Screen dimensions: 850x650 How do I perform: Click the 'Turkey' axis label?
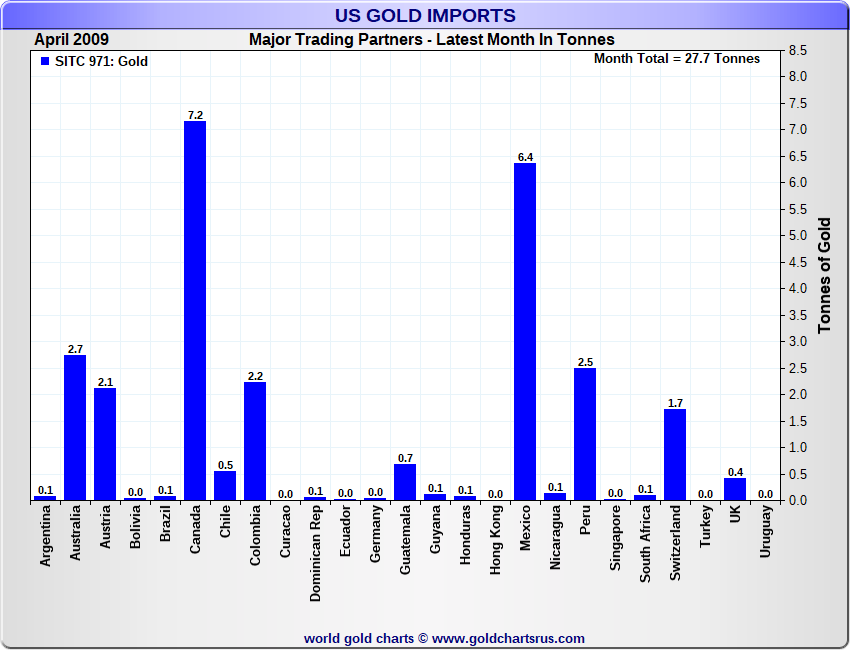coord(705,526)
